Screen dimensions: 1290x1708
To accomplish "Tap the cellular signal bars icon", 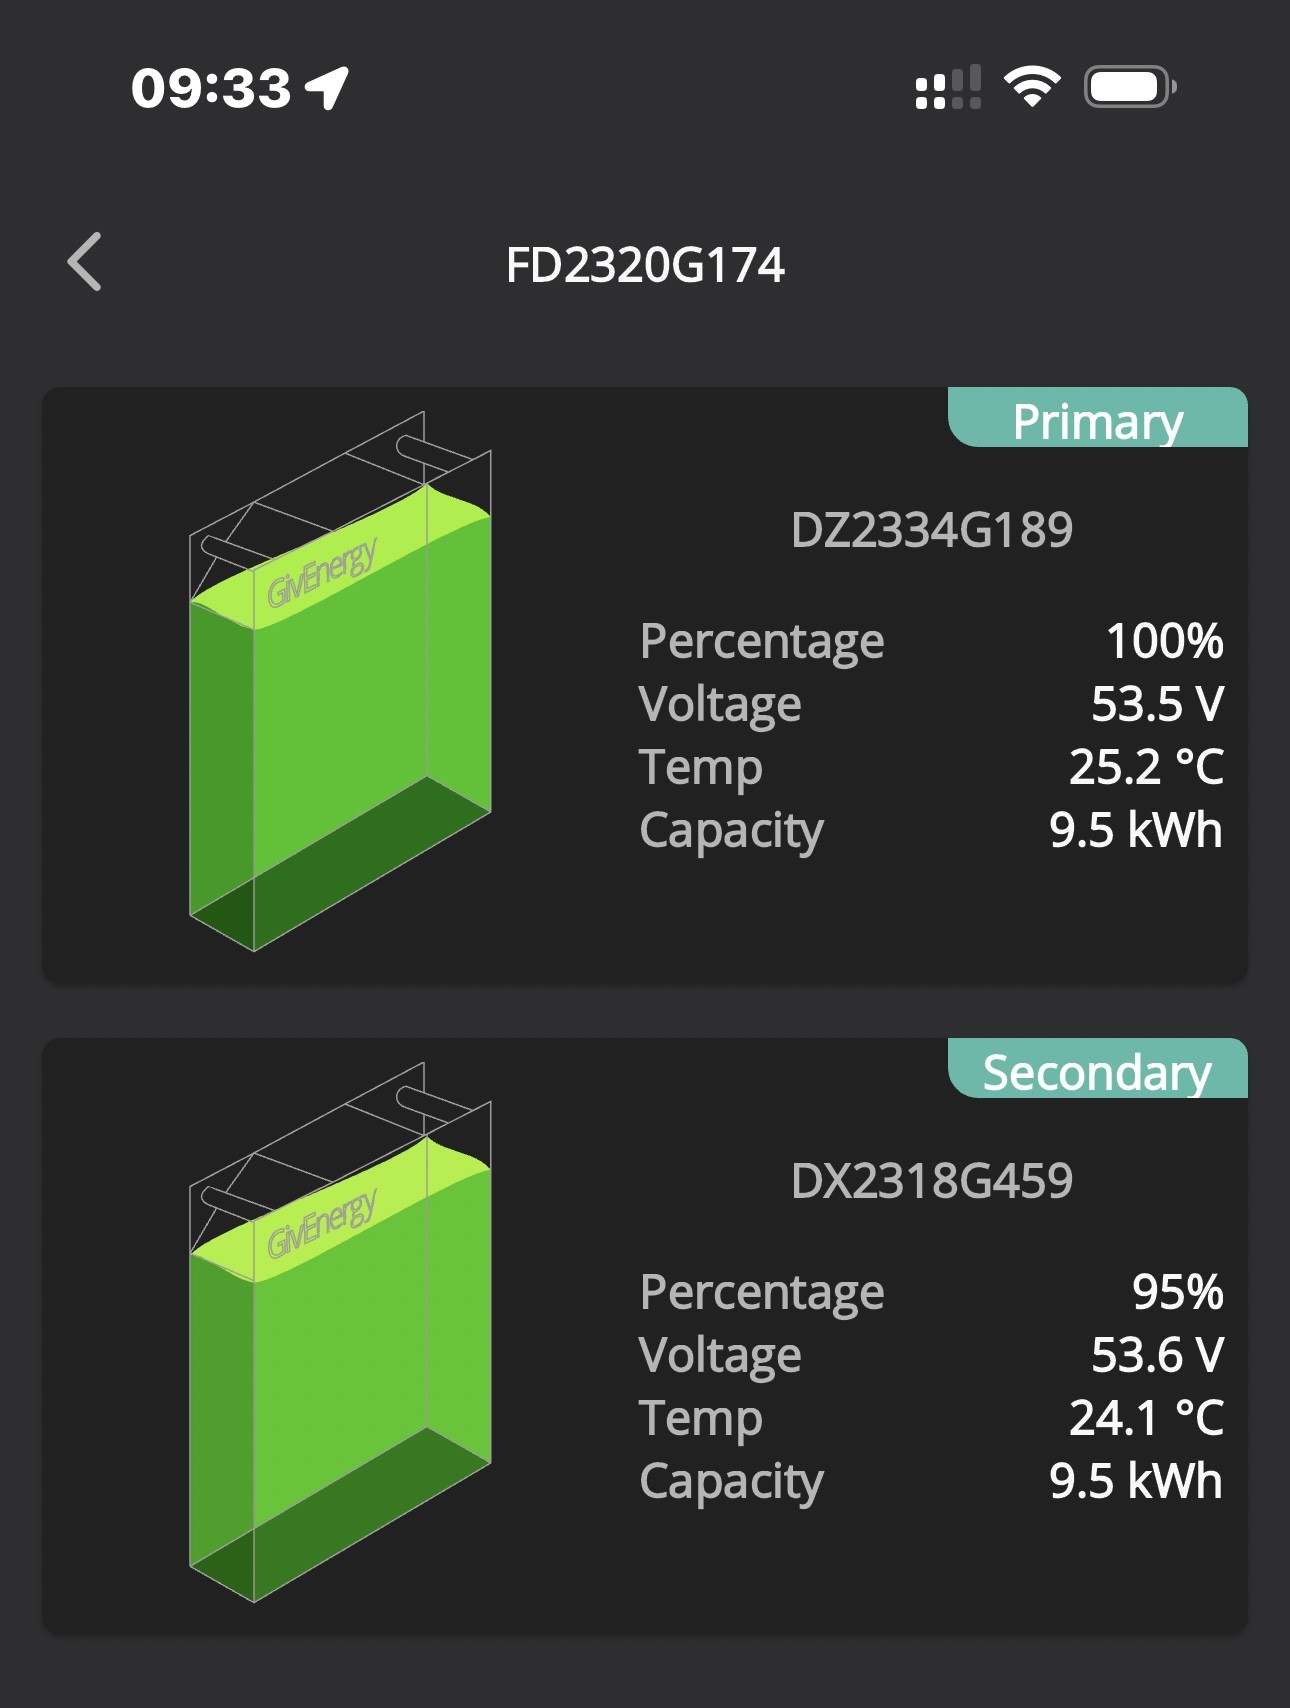I will pos(948,87).
